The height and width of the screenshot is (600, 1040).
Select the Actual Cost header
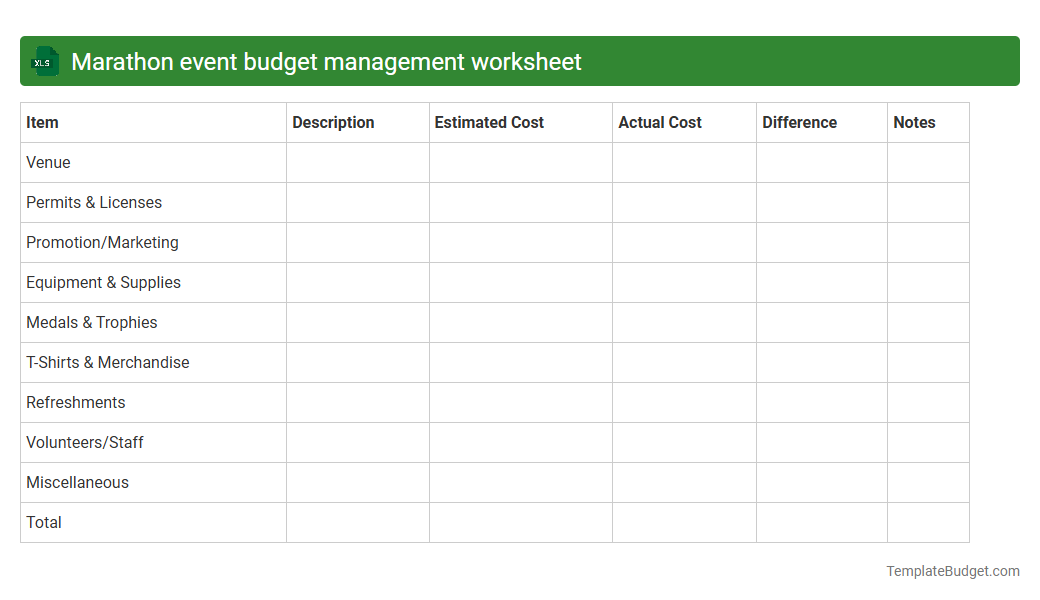pos(660,122)
